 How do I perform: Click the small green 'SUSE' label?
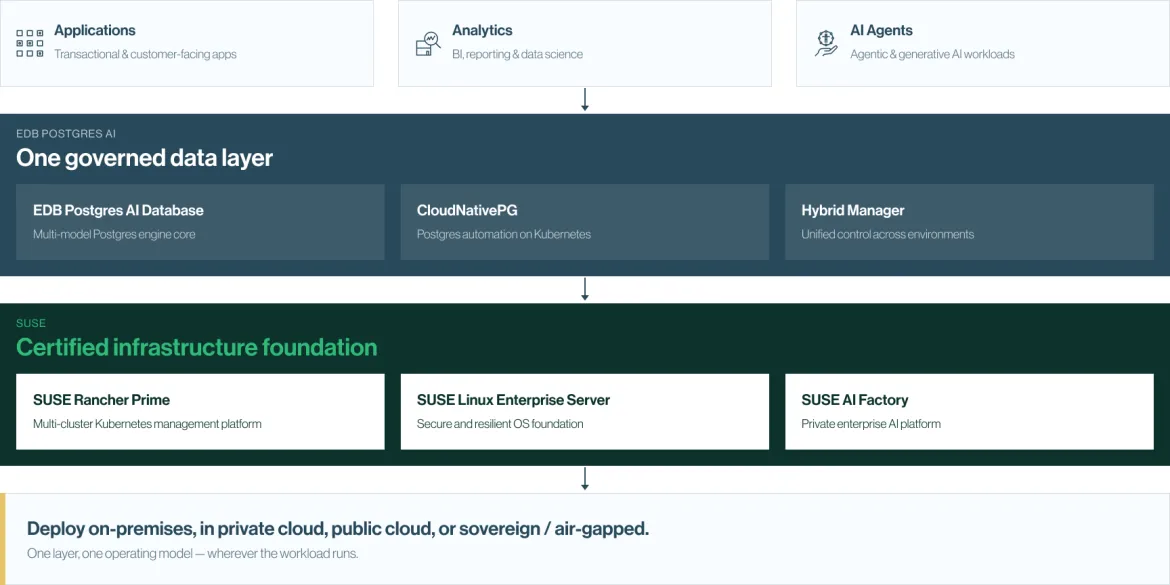click(31, 323)
